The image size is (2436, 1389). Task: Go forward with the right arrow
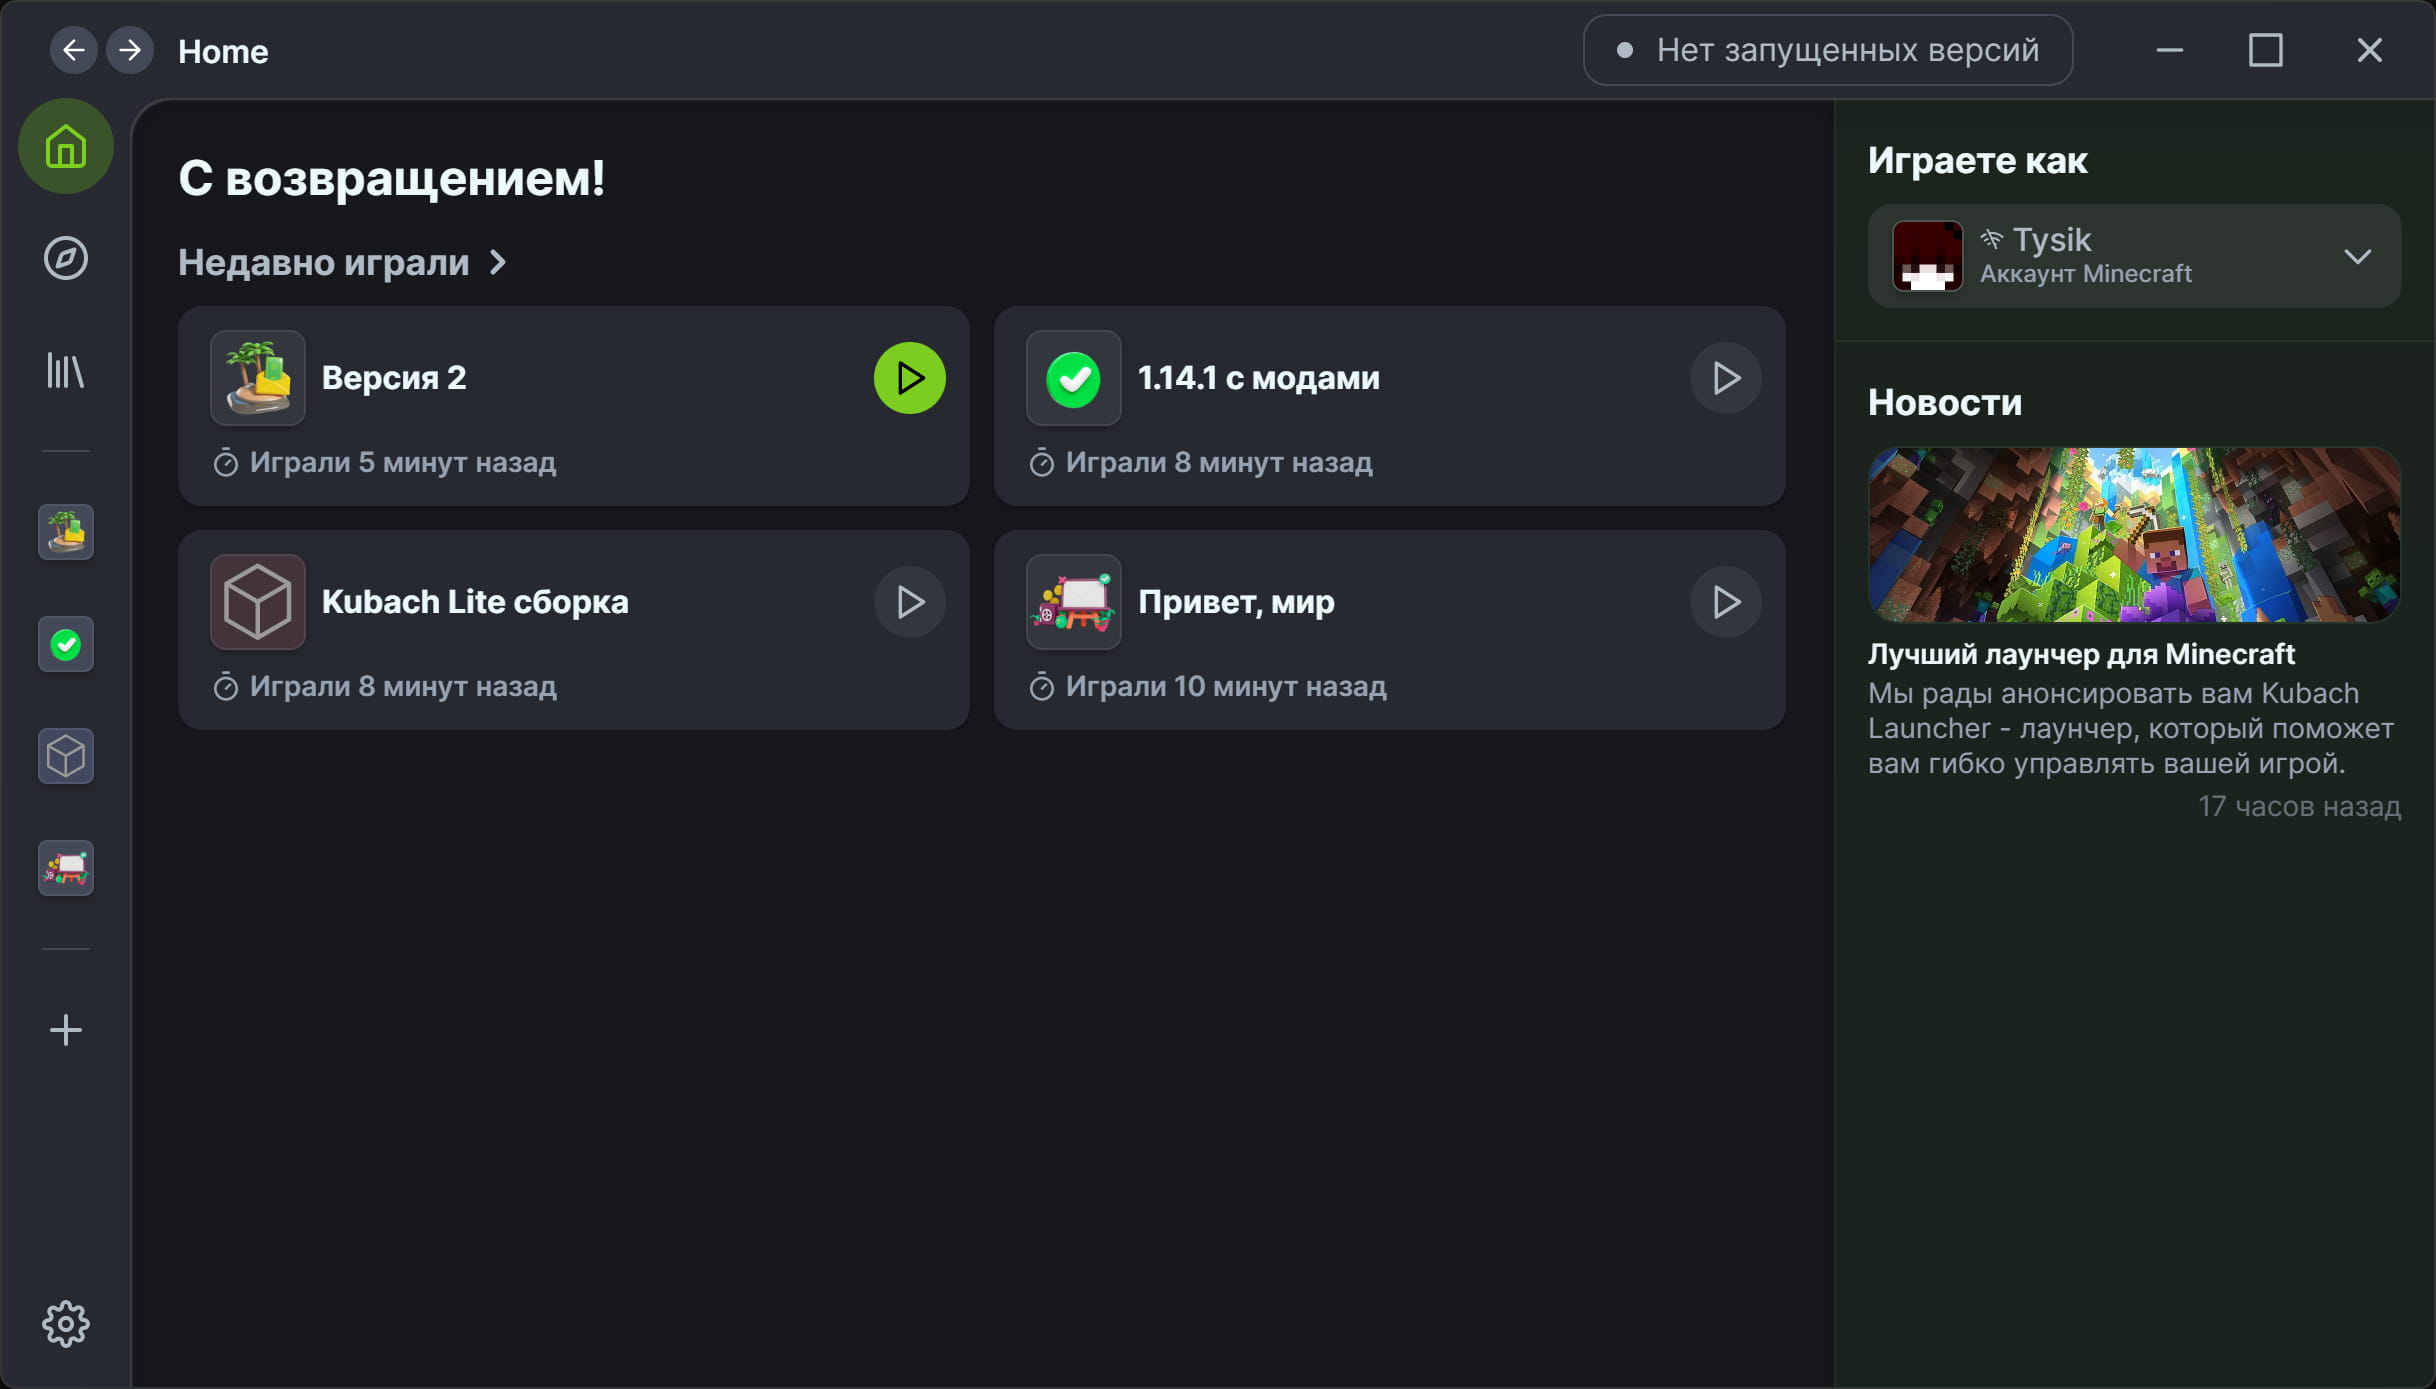(130, 50)
